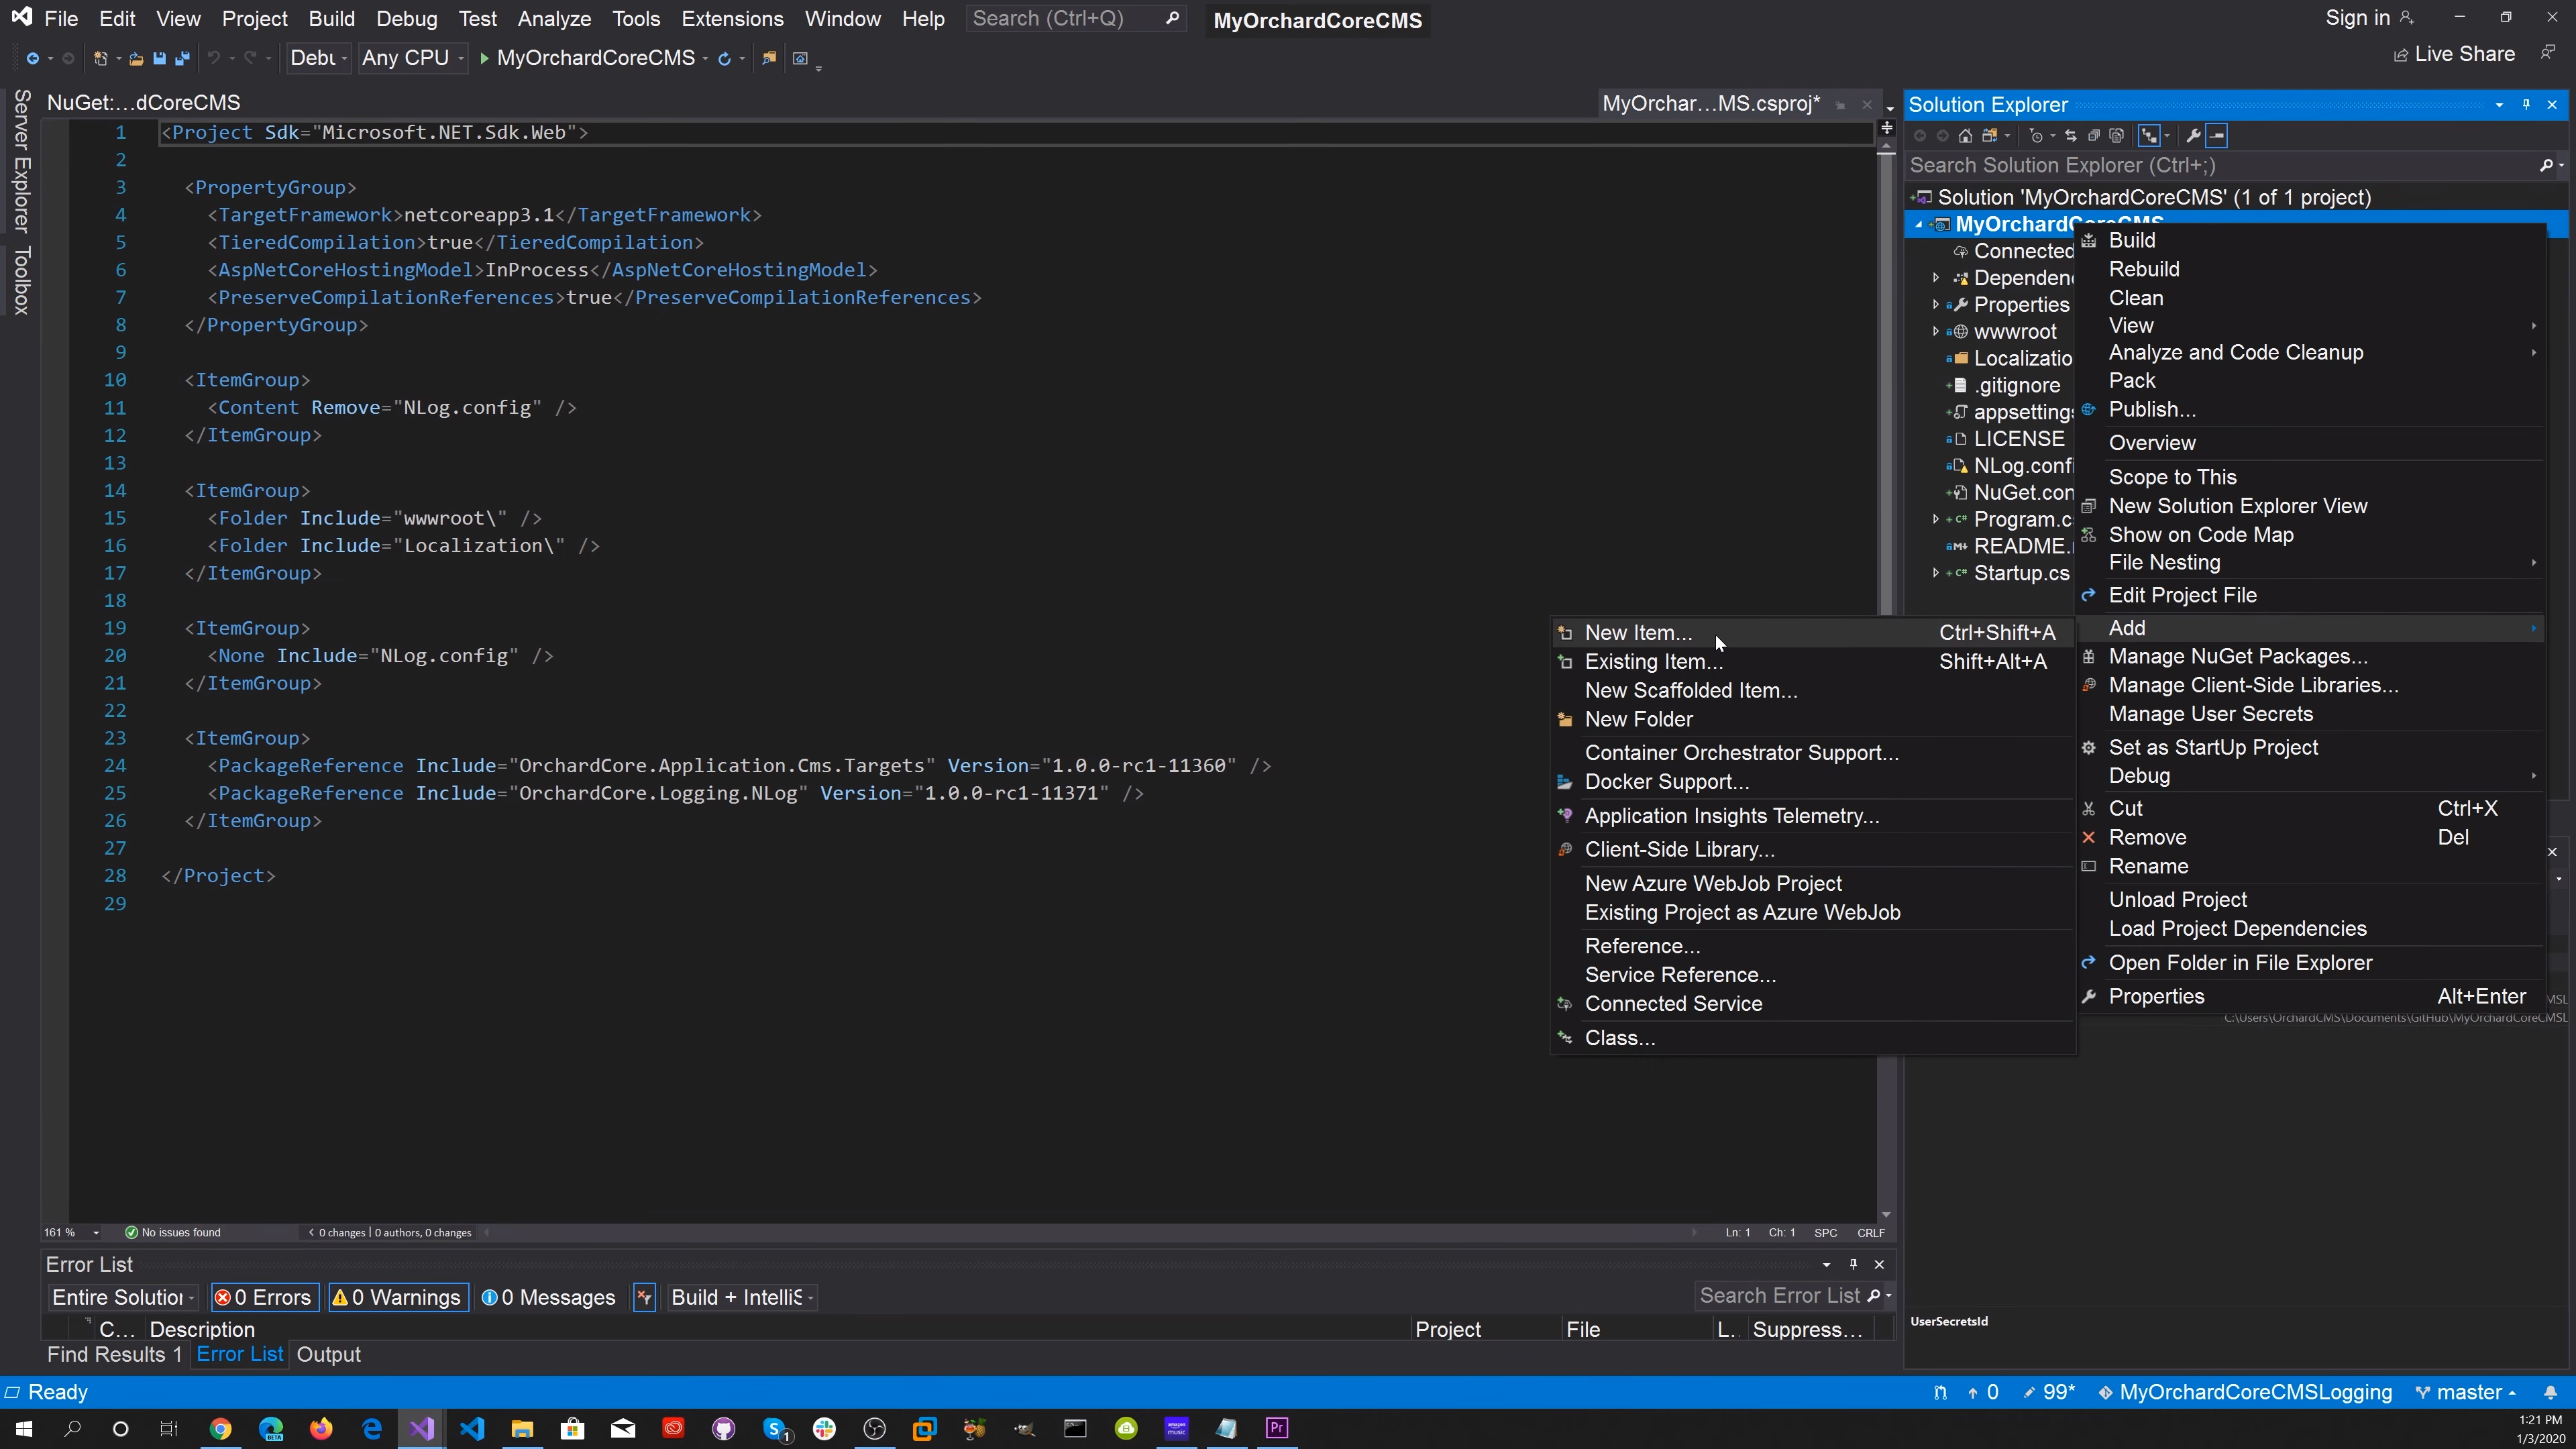Click the 99* pending changes indicator
The height and width of the screenshot is (1449, 2576).
click(x=2048, y=1393)
